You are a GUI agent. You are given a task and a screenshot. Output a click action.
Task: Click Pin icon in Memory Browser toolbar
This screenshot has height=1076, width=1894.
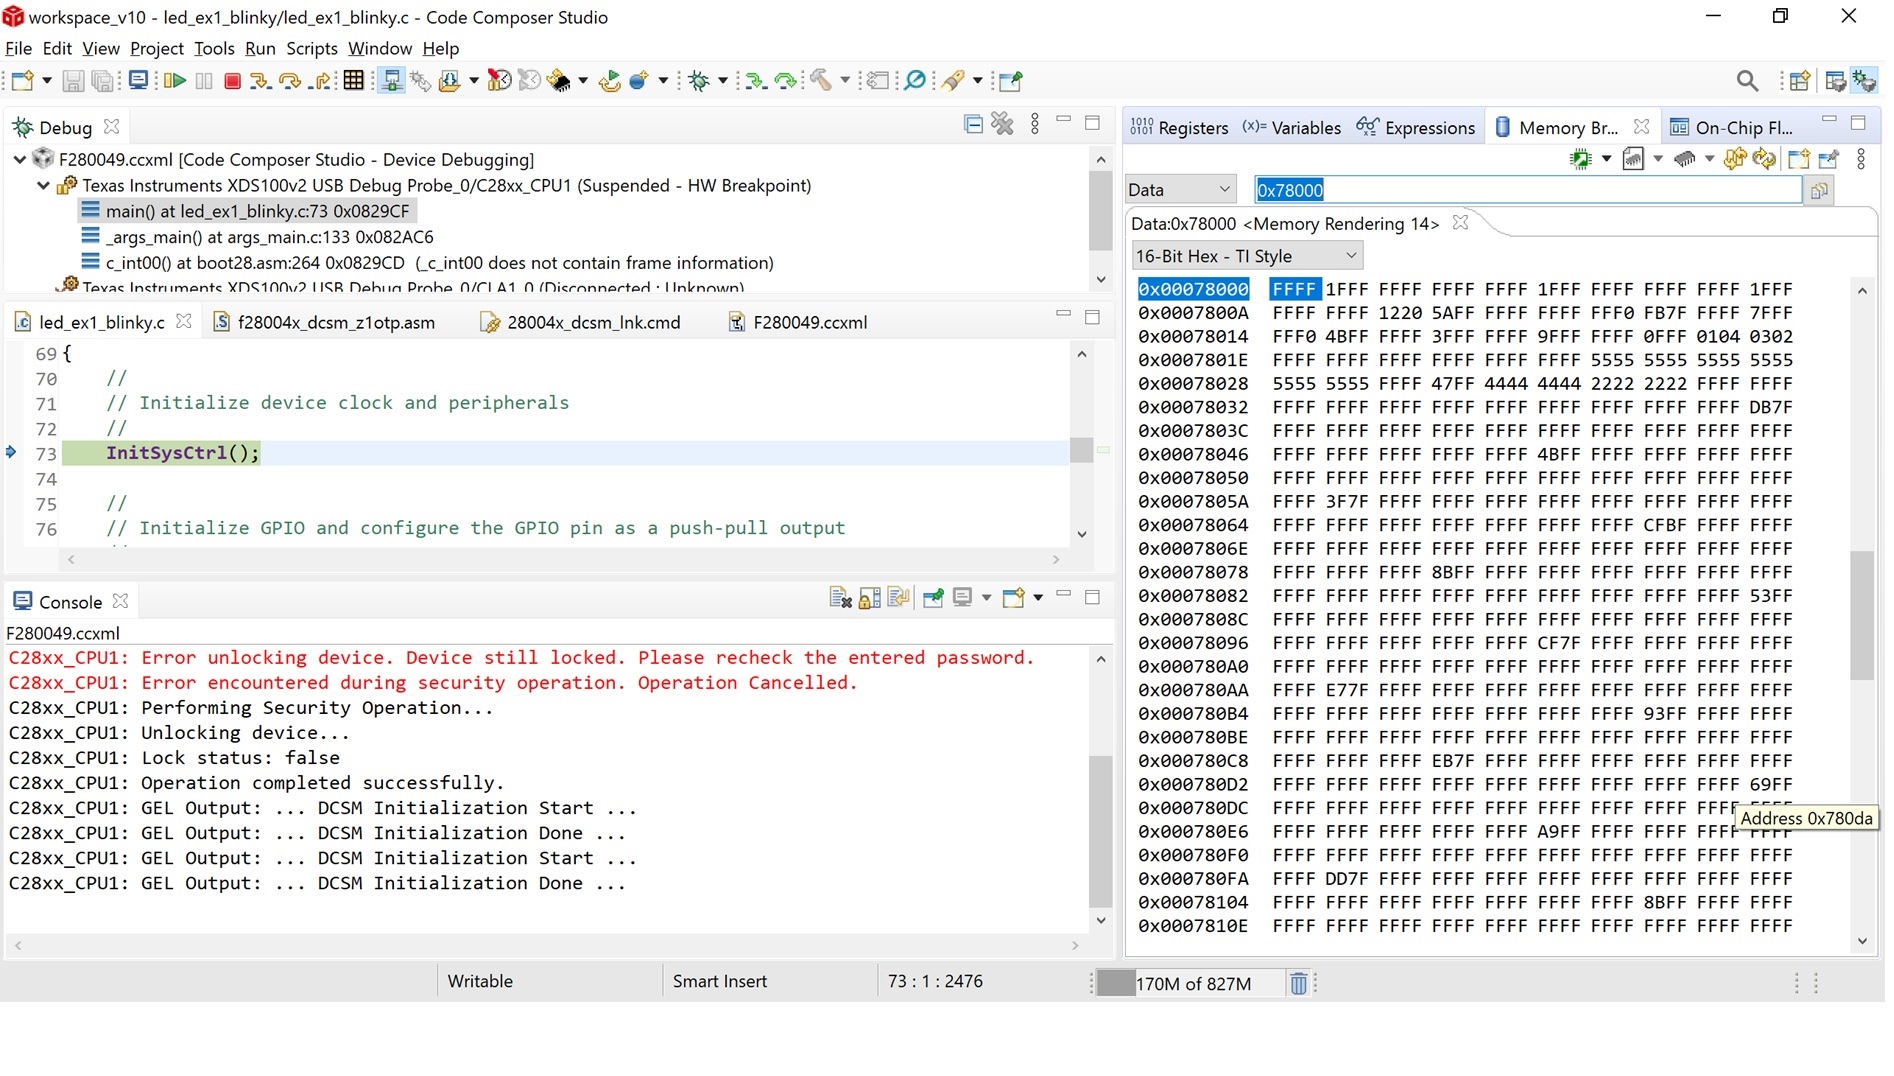coord(1829,159)
